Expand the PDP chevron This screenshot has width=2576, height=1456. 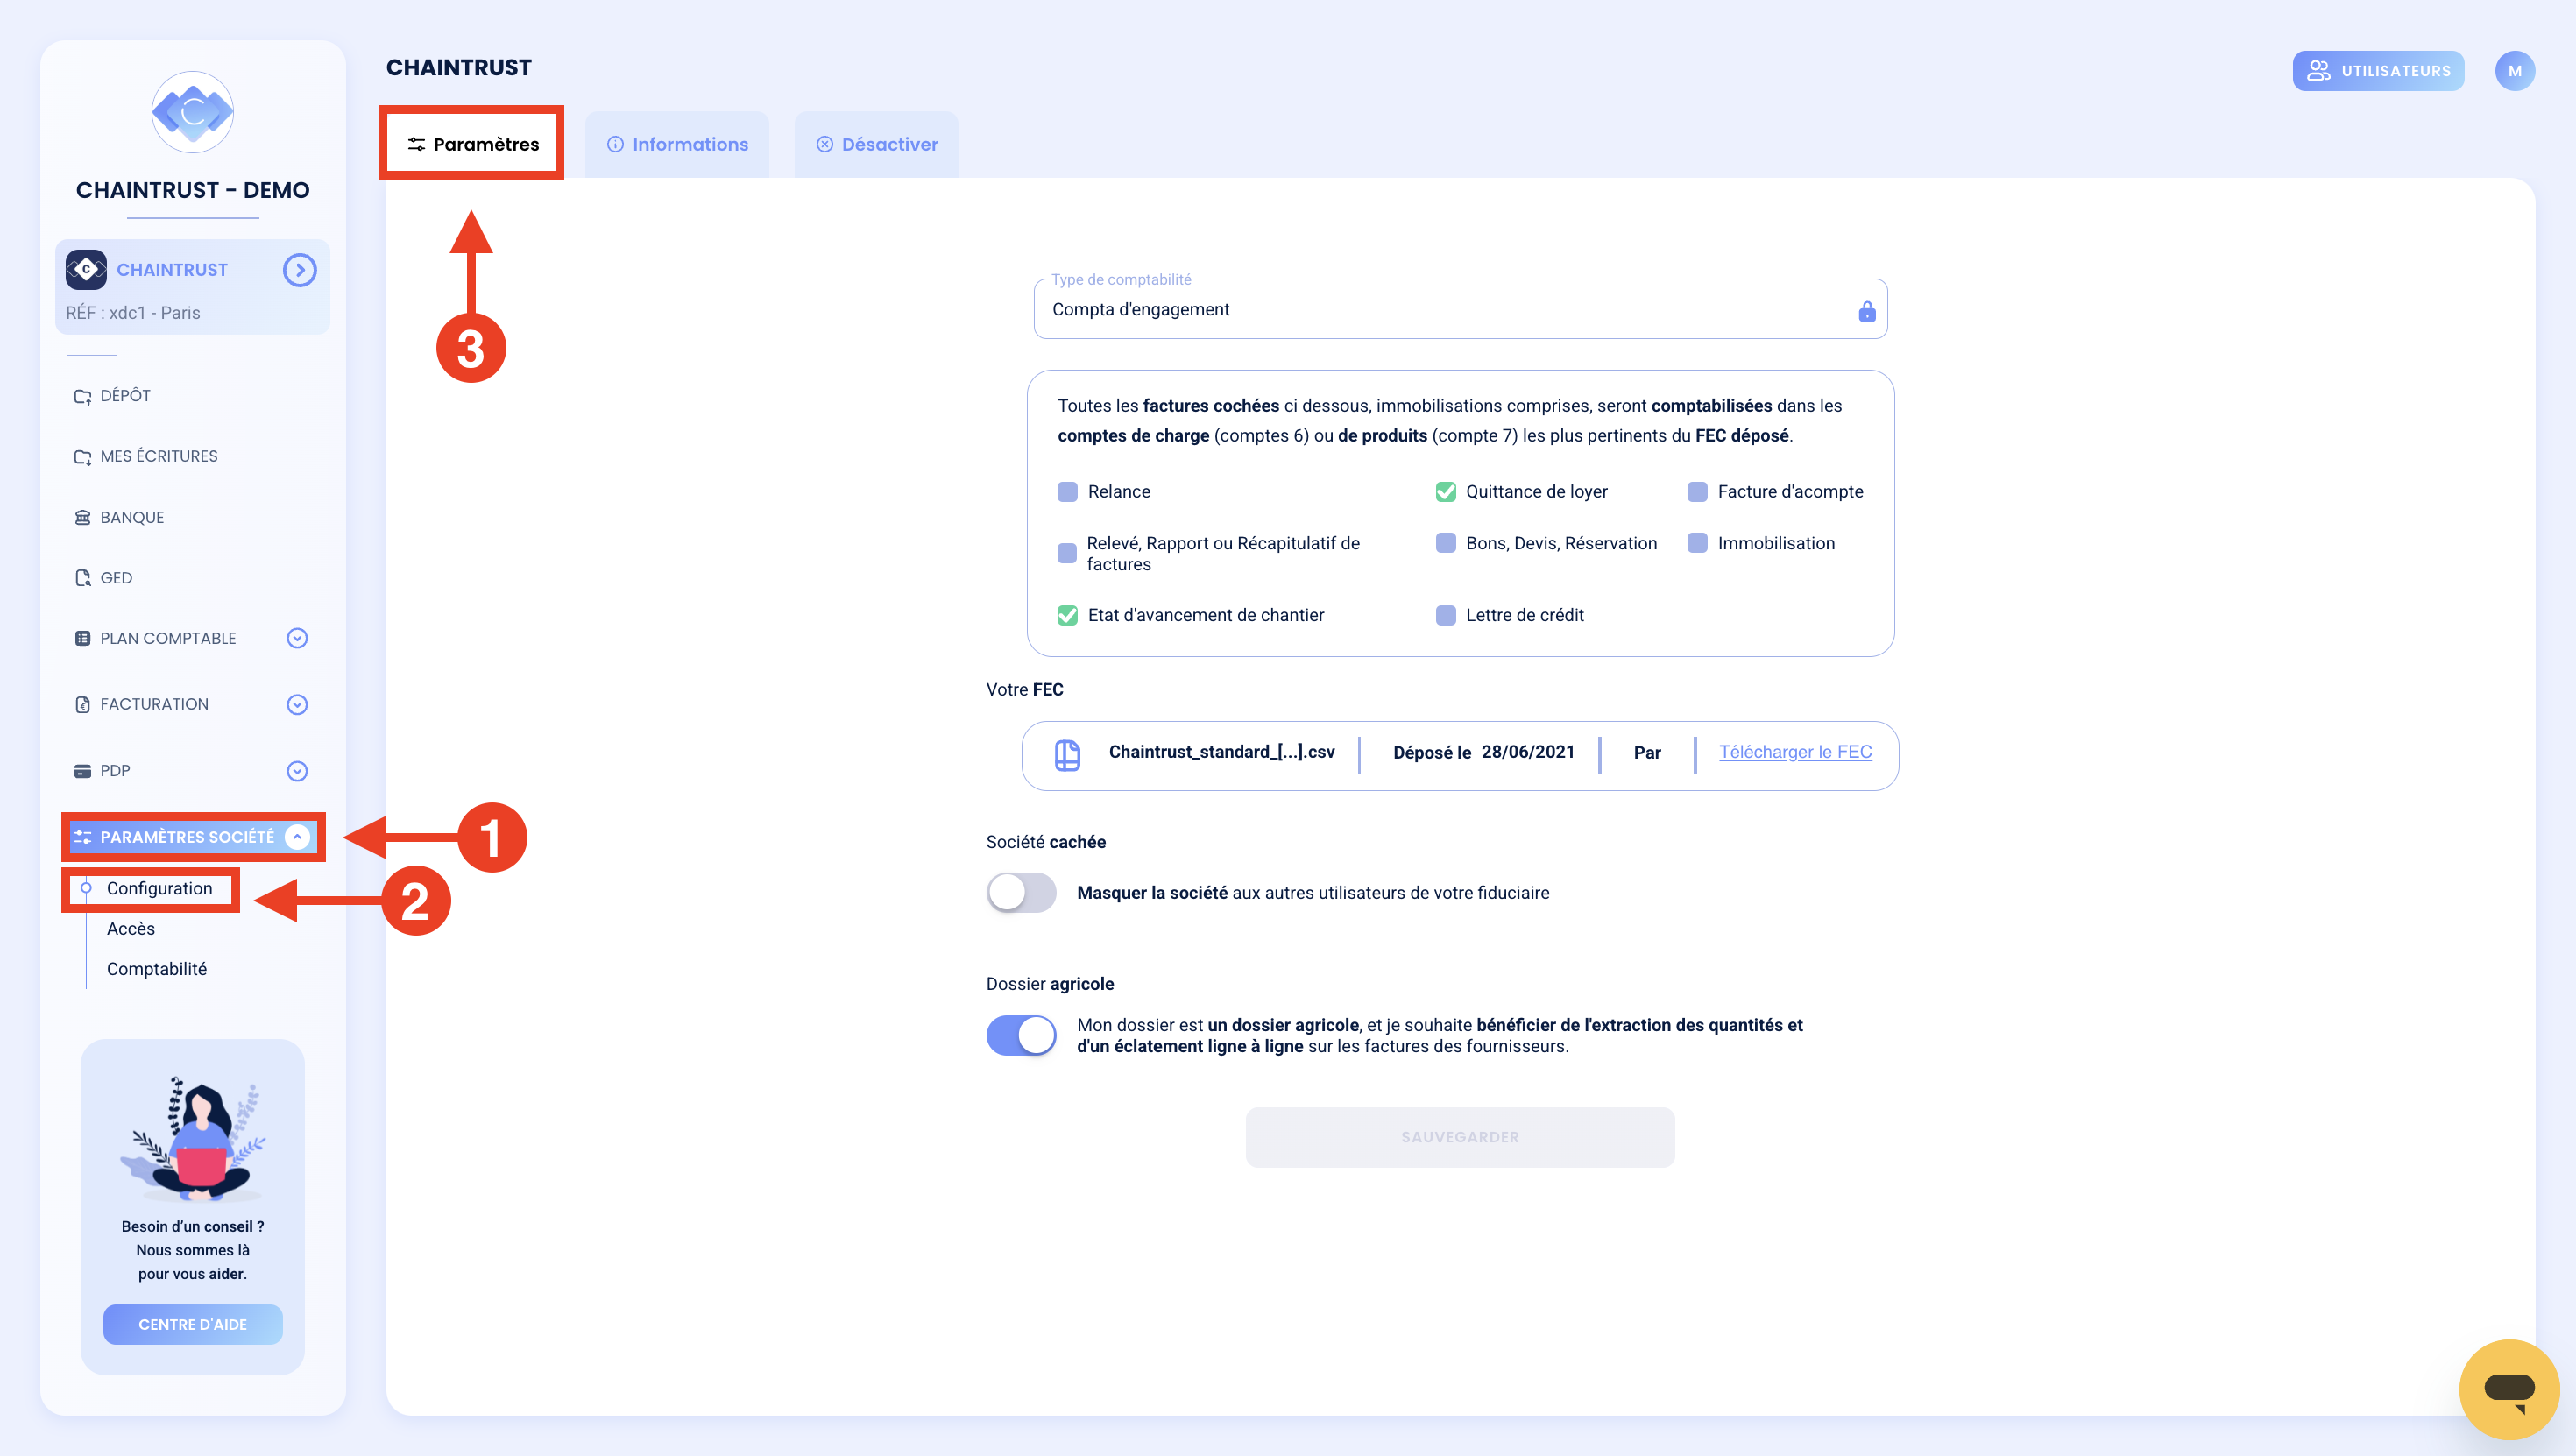click(x=297, y=771)
